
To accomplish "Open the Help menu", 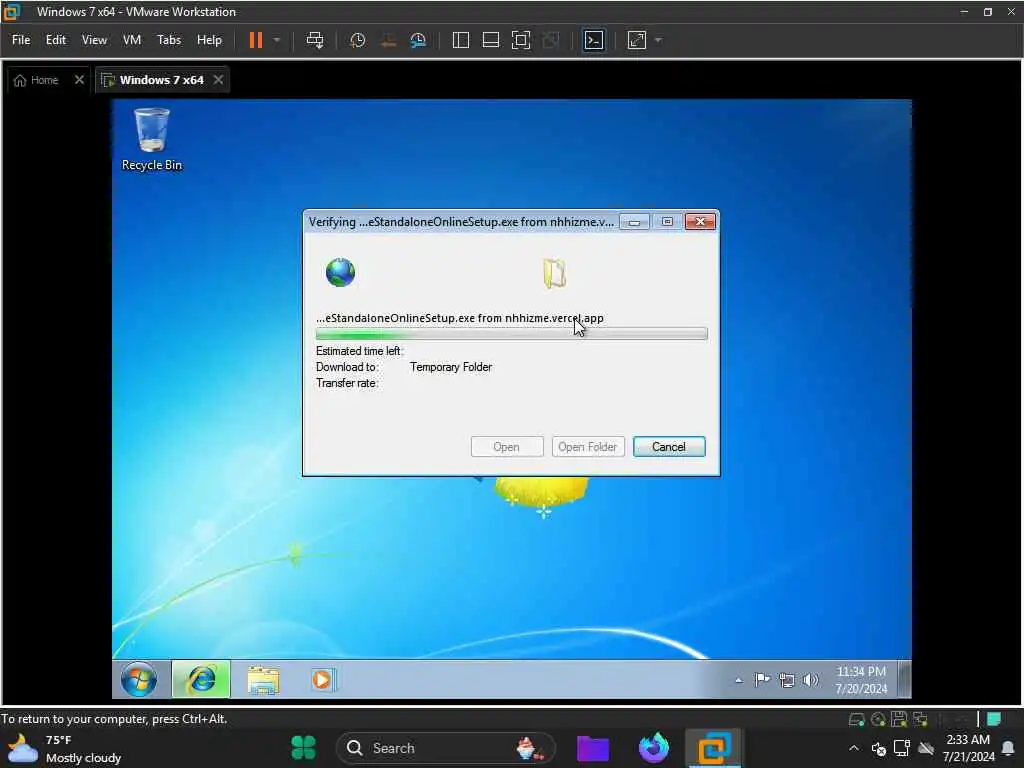I will pos(209,40).
